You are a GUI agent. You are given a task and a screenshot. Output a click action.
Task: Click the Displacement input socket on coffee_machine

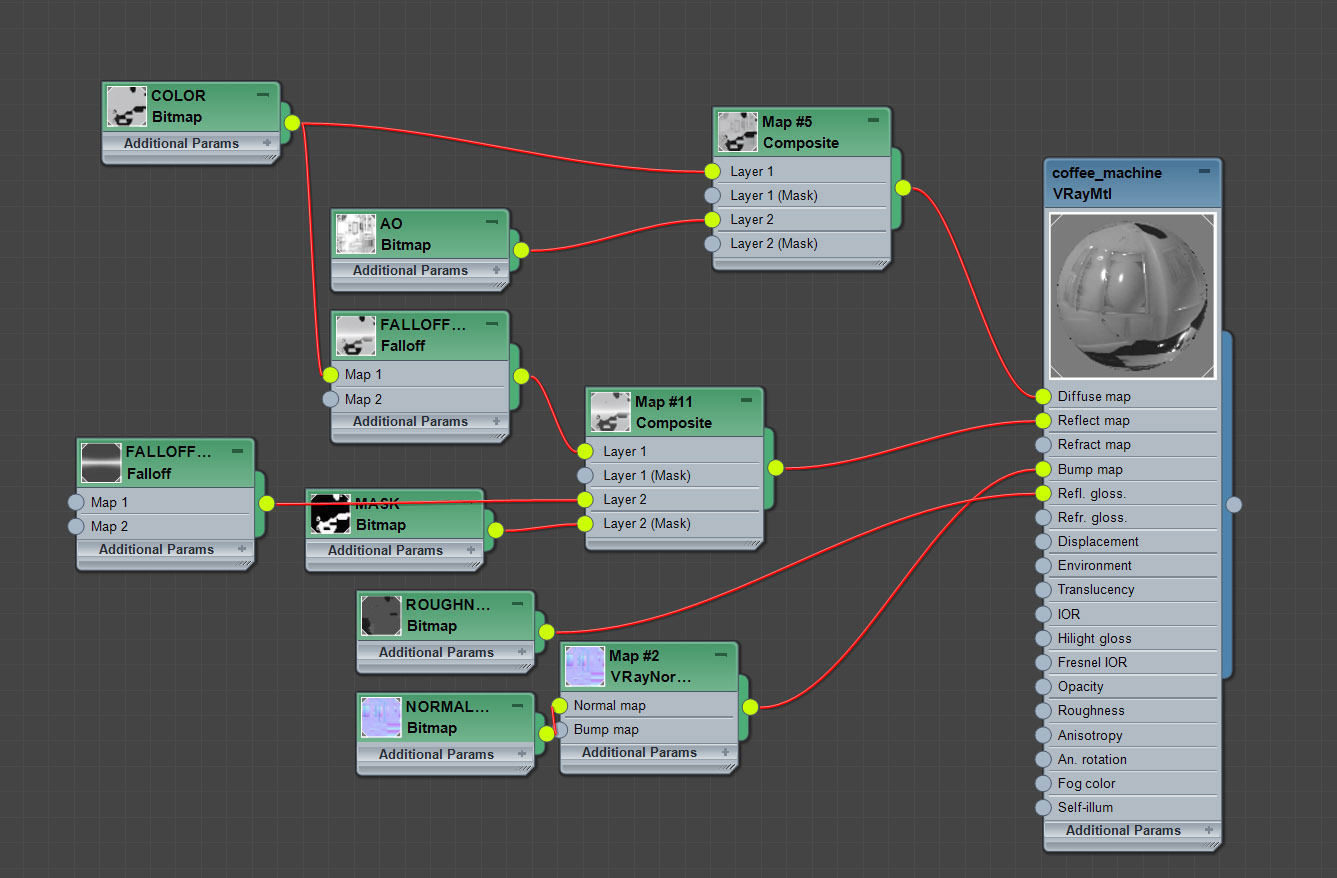(1043, 541)
